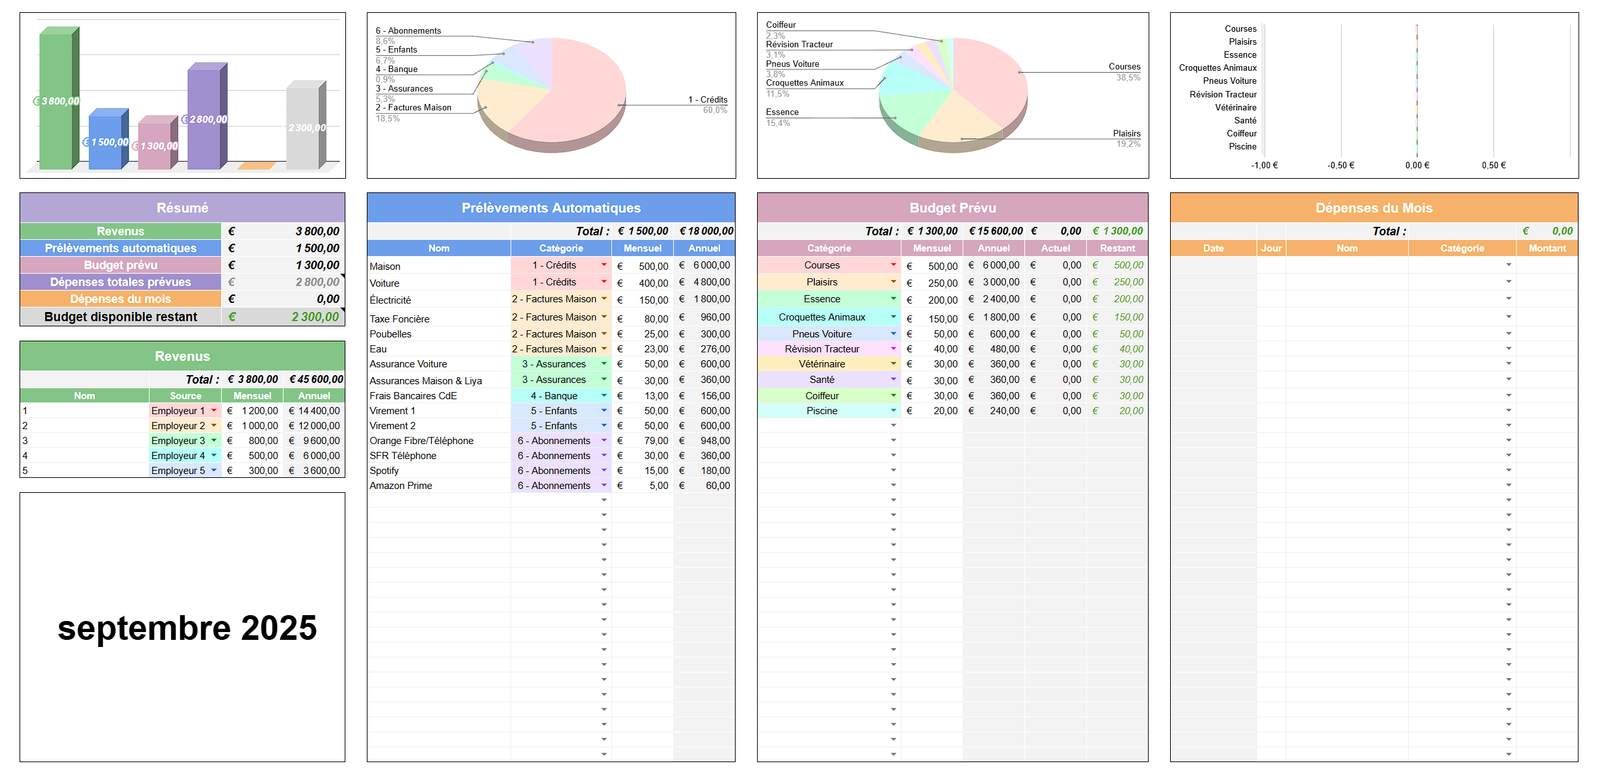
Task: Select the green Essence category cell
Action: 822,299
